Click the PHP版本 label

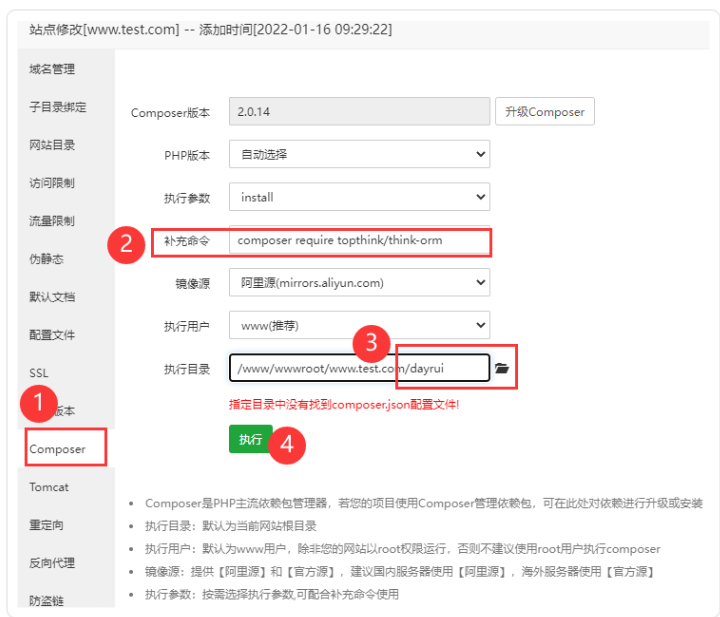click(187, 156)
